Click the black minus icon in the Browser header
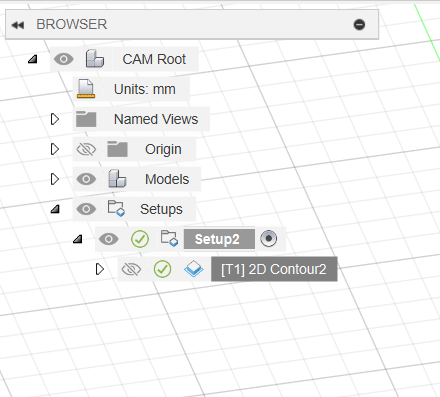The width and height of the screenshot is (440, 397). click(359, 24)
